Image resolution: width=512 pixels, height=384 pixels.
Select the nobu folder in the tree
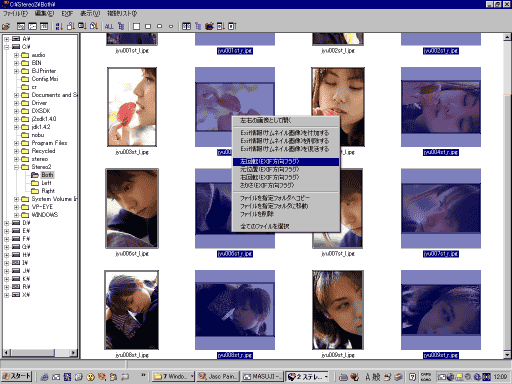38,135
